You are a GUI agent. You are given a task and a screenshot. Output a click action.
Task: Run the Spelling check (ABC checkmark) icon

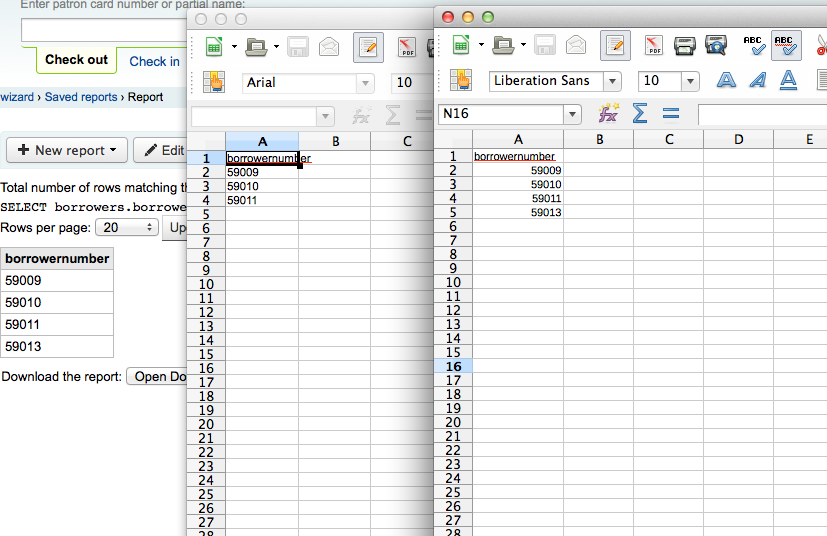point(754,45)
